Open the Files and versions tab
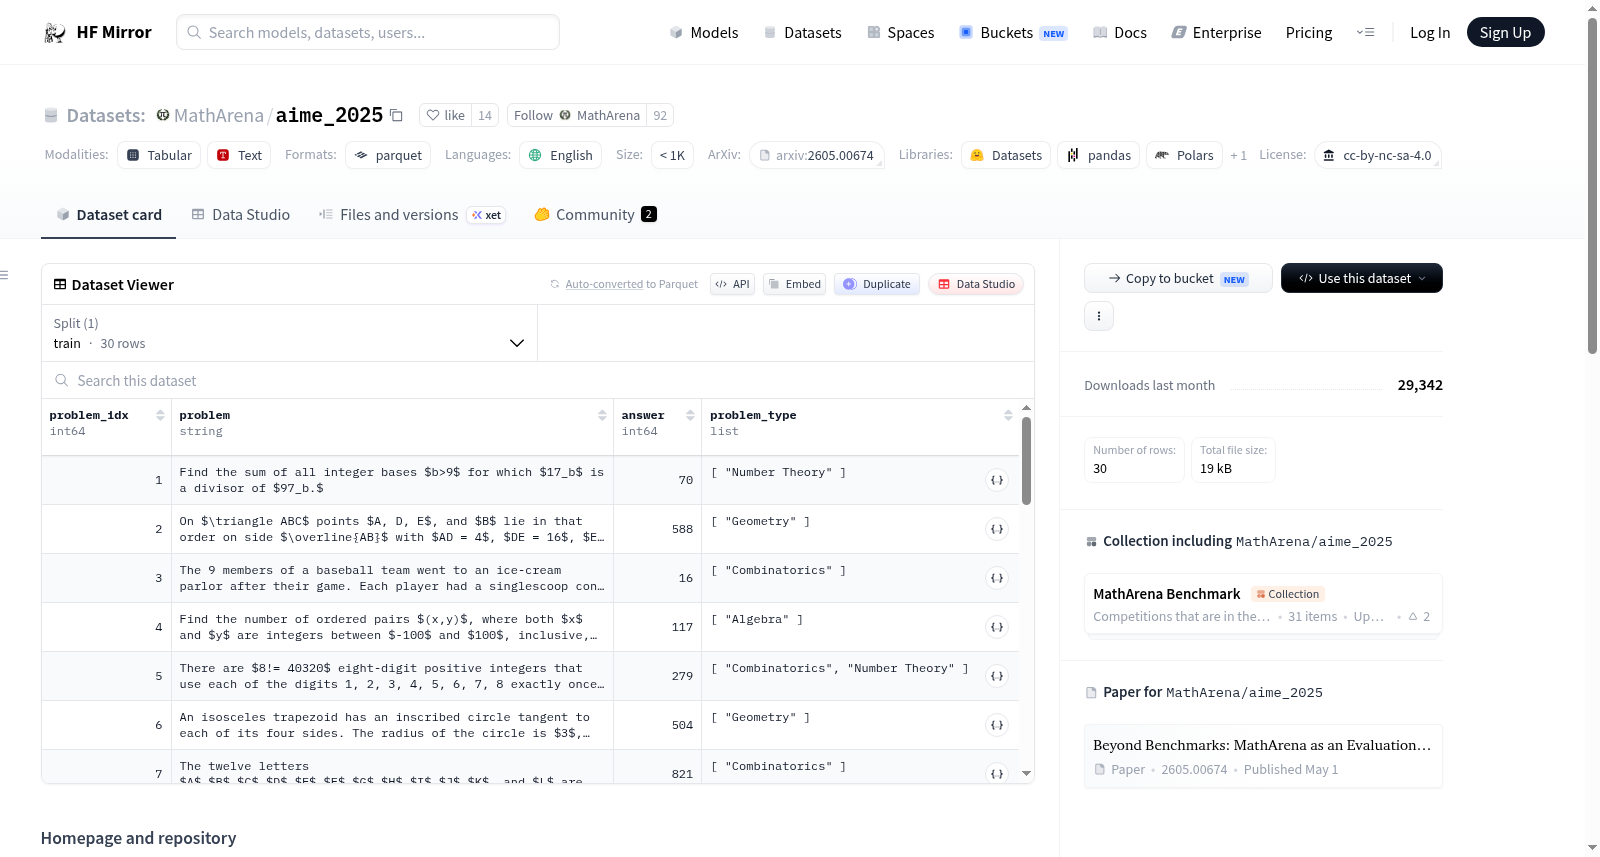Viewport: 1600px width, 857px height. pos(412,214)
